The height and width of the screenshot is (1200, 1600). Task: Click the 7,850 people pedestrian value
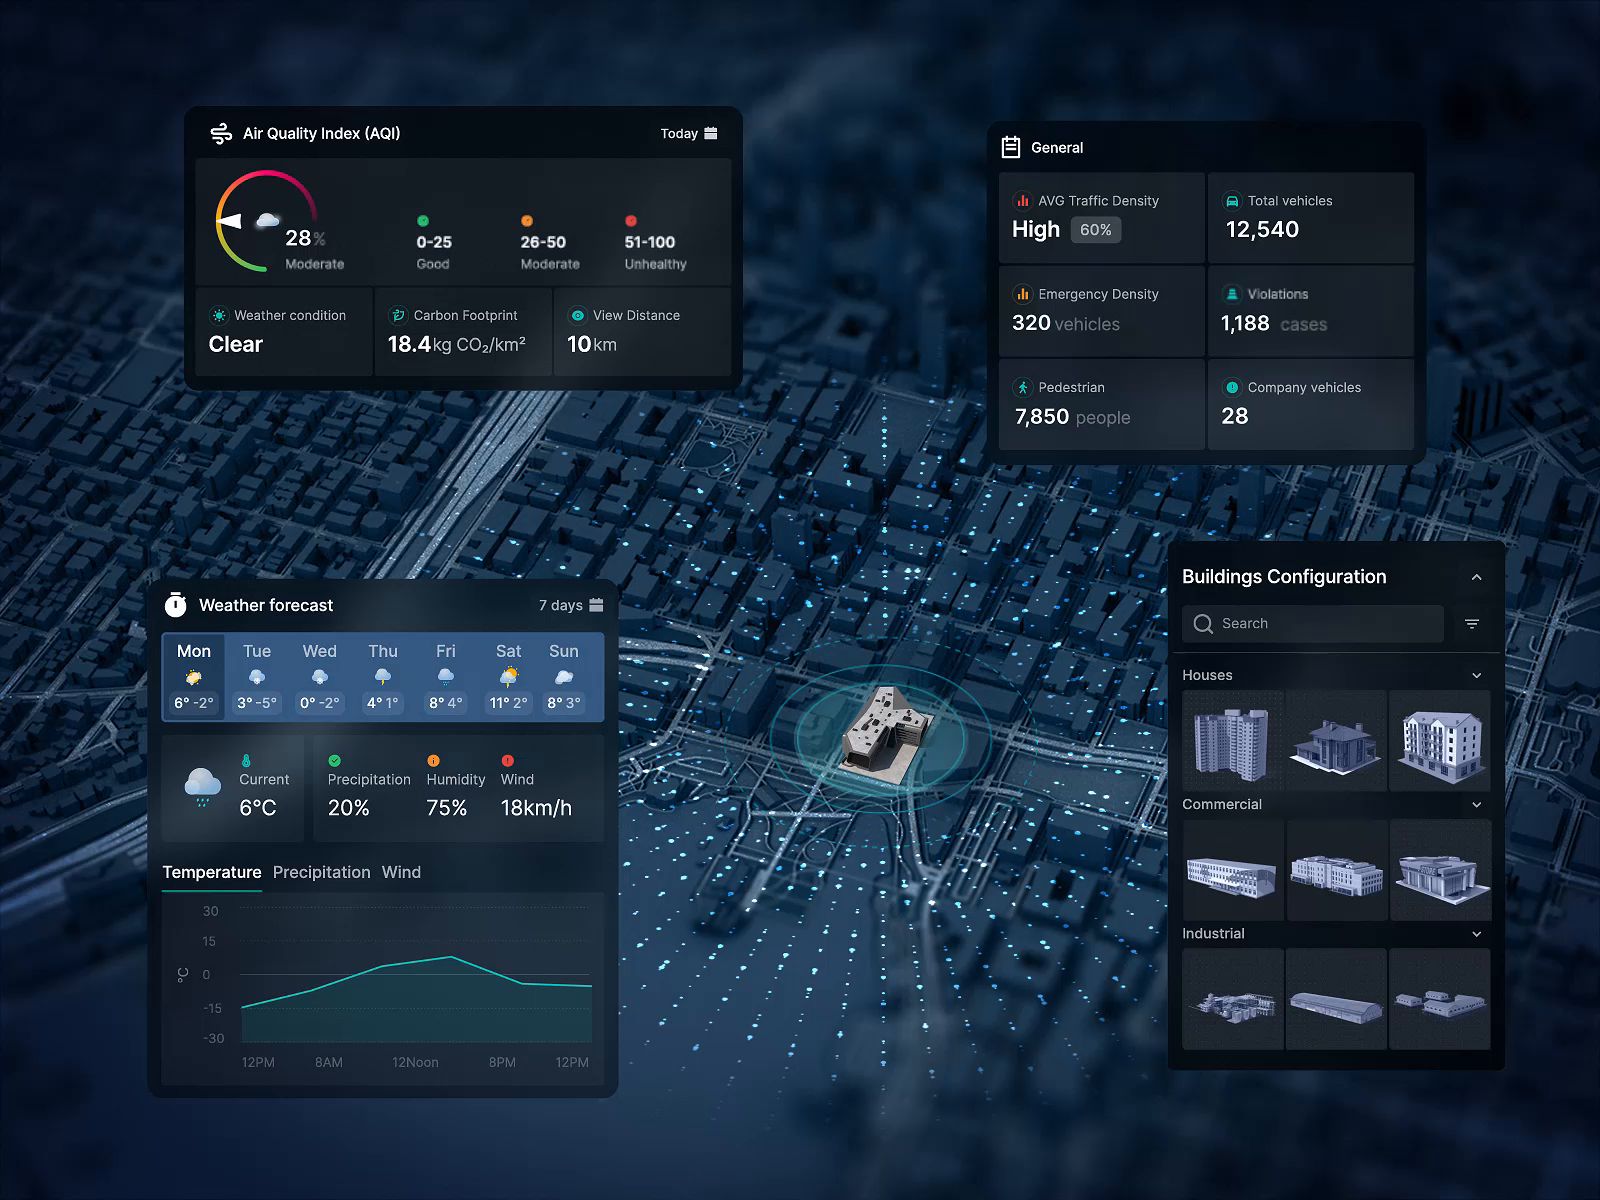(1072, 417)
